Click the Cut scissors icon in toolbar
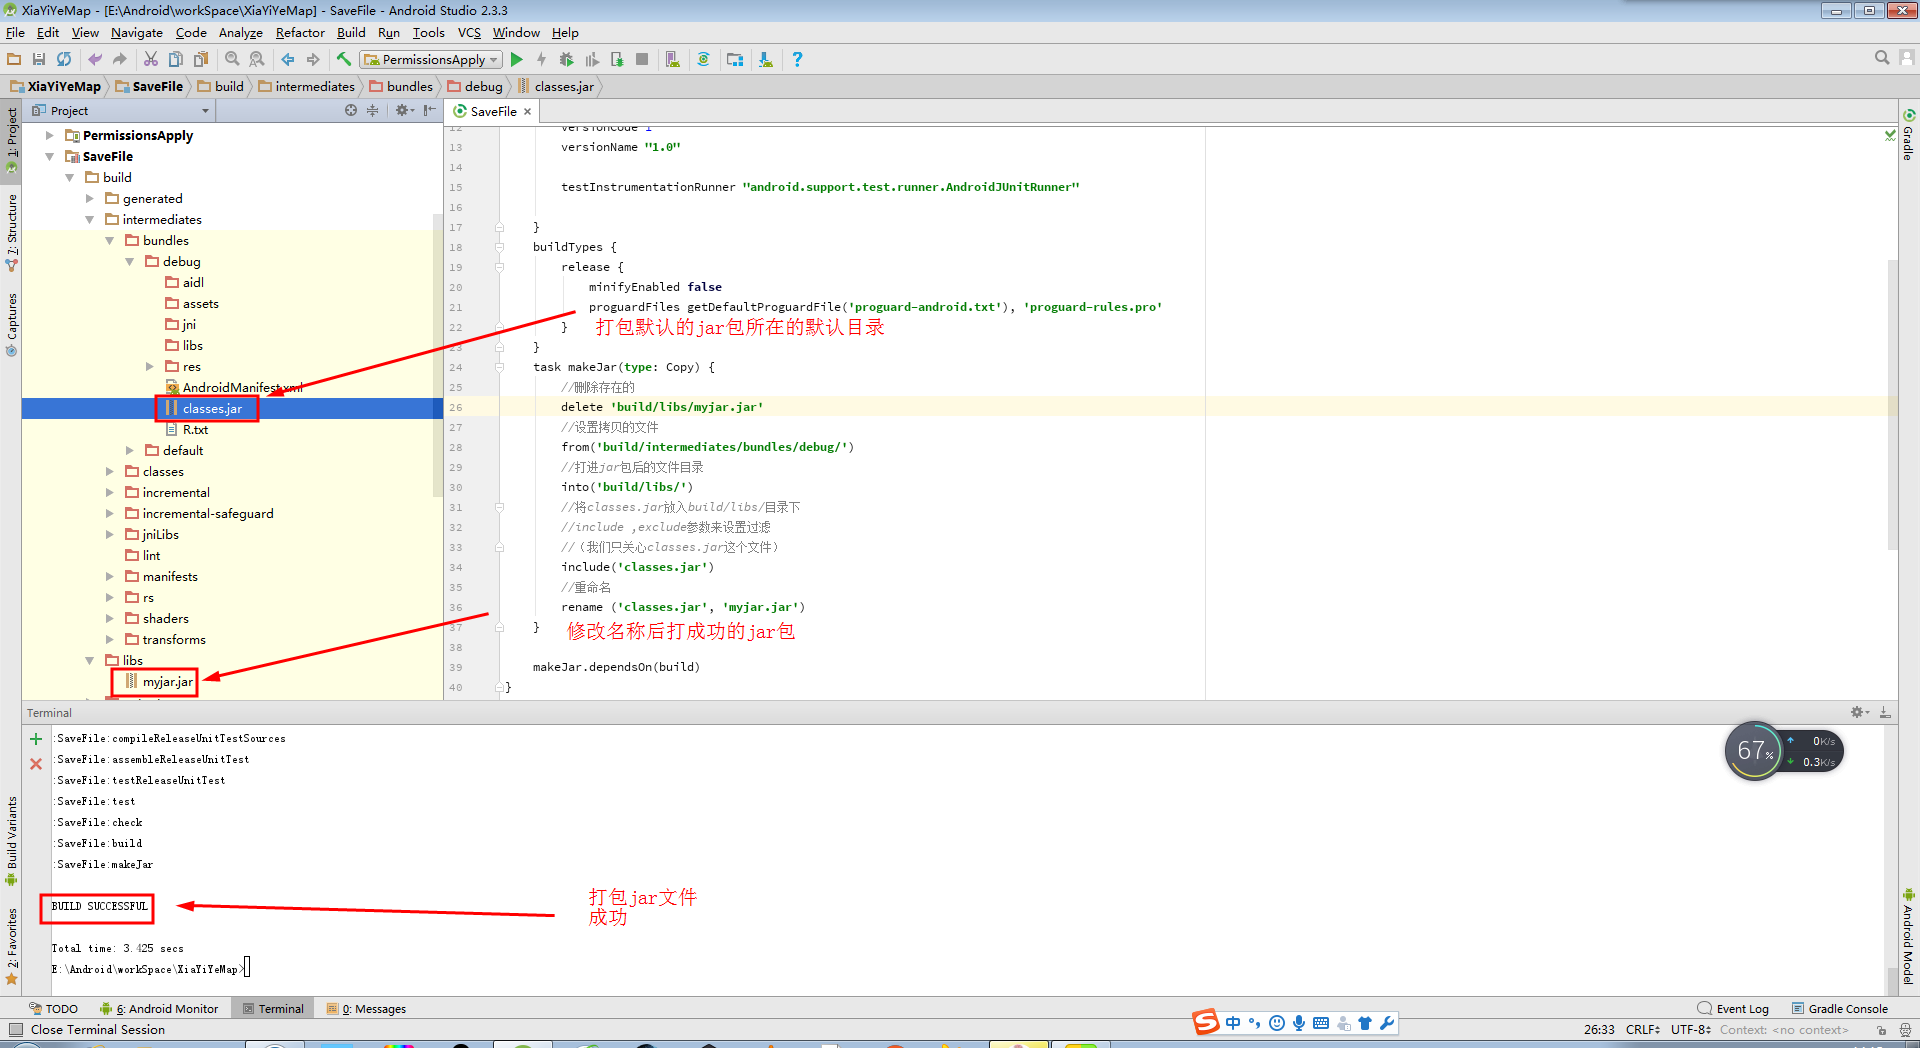This screenshot has height=1048, width=1920. click(151, 60)
